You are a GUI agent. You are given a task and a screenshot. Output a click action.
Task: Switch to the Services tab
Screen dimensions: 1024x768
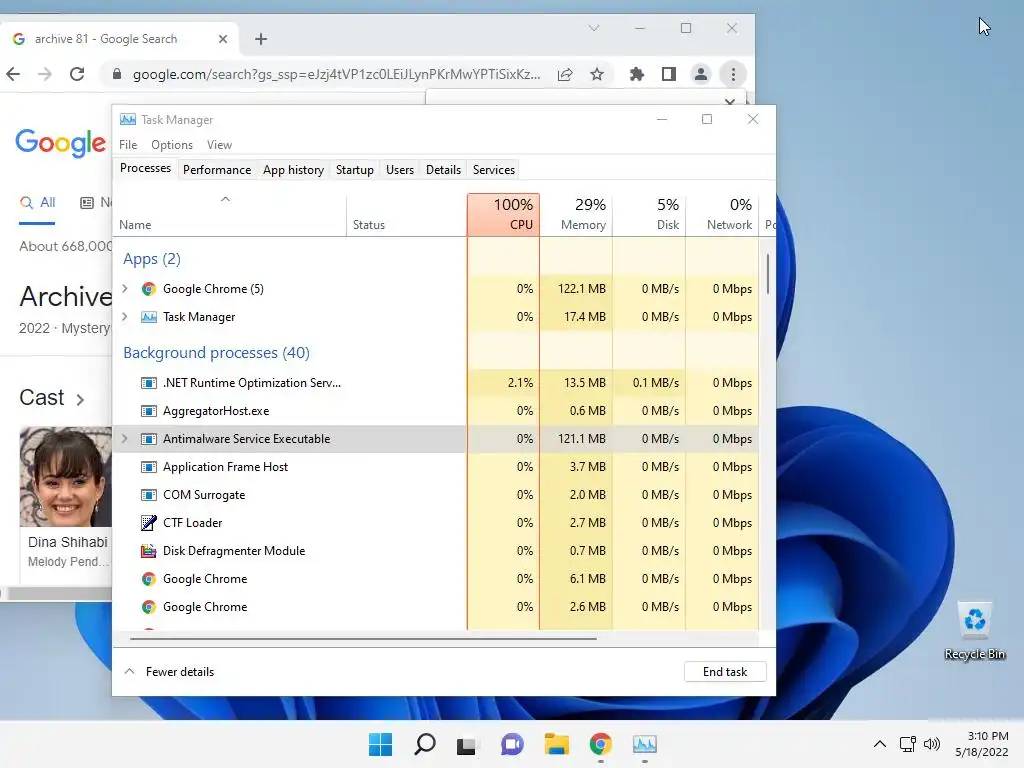coord(494,170)
